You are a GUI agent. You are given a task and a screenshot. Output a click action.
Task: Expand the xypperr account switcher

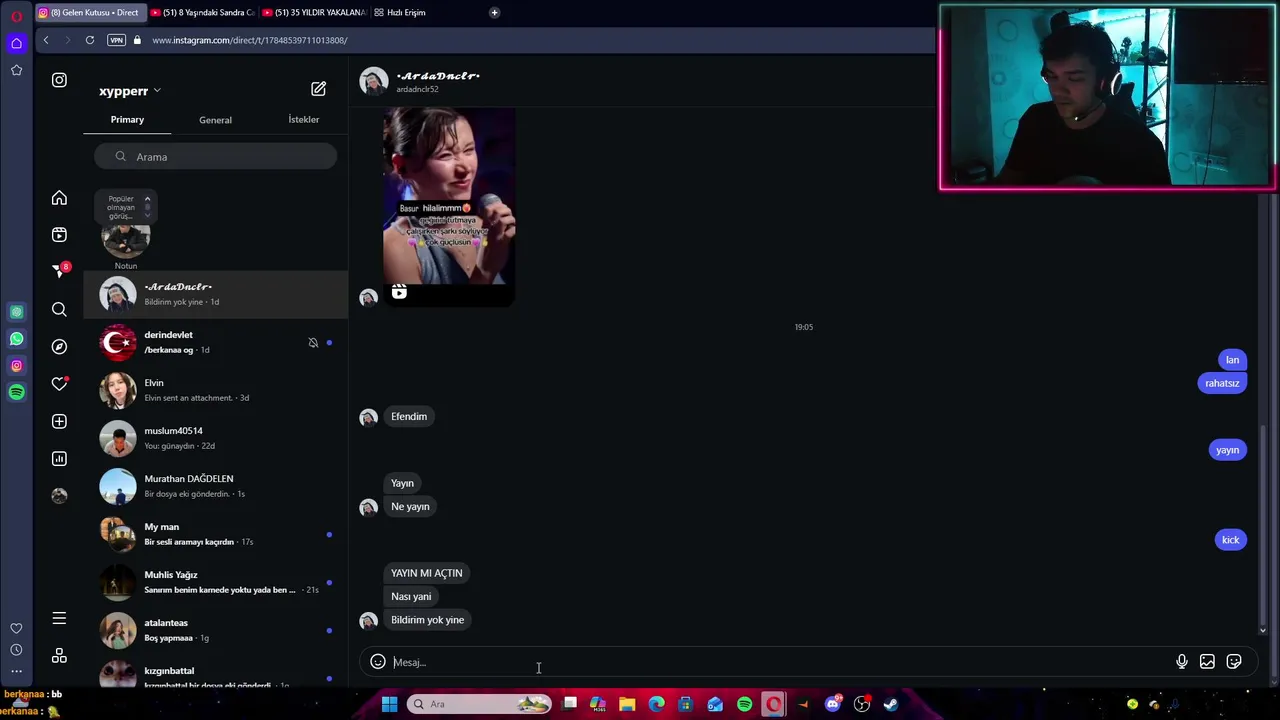click(130, 91)
